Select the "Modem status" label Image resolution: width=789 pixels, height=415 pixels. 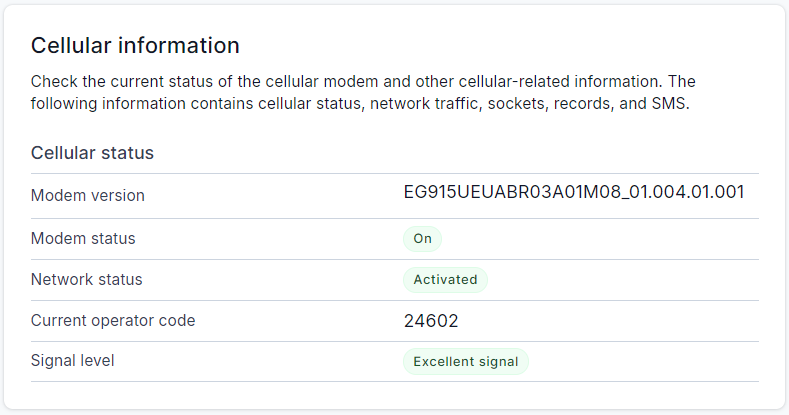click(83, 239)
